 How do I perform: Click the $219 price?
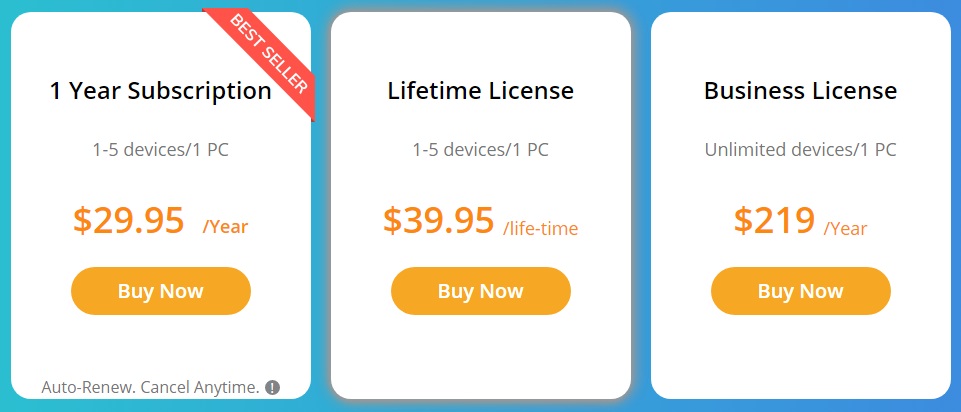click(773, 220)
